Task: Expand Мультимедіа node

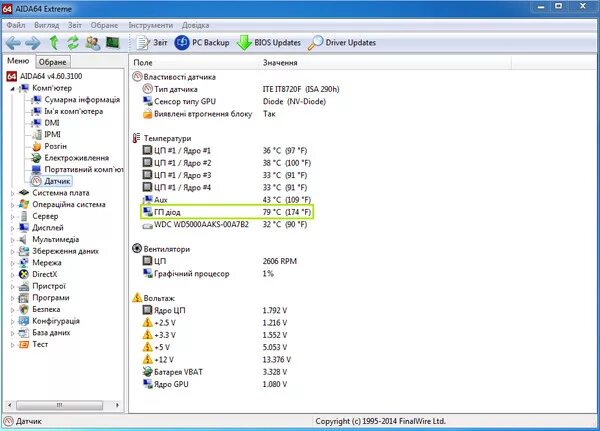Action: point(12,240)
